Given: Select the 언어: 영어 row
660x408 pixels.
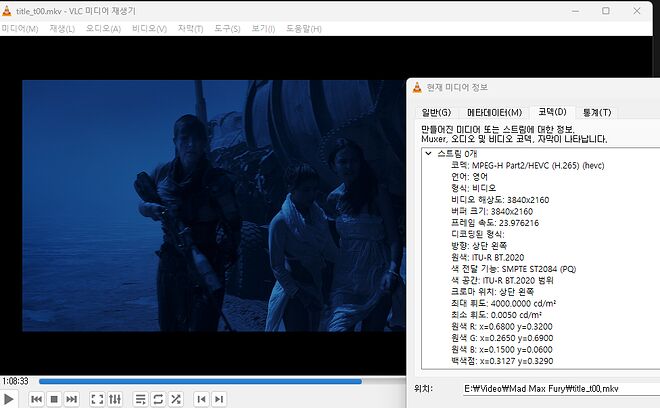Looking at the screenshot, I should tap(469, 177).
